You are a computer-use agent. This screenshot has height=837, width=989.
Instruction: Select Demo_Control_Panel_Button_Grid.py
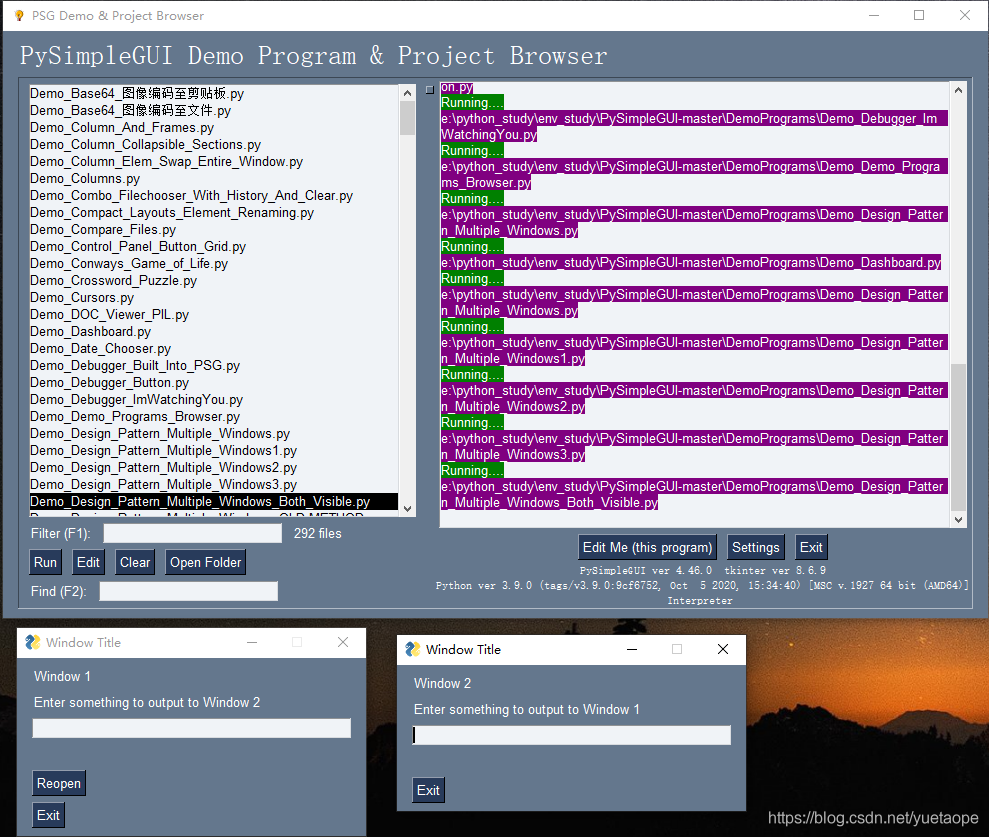click(x=214, y=247)
